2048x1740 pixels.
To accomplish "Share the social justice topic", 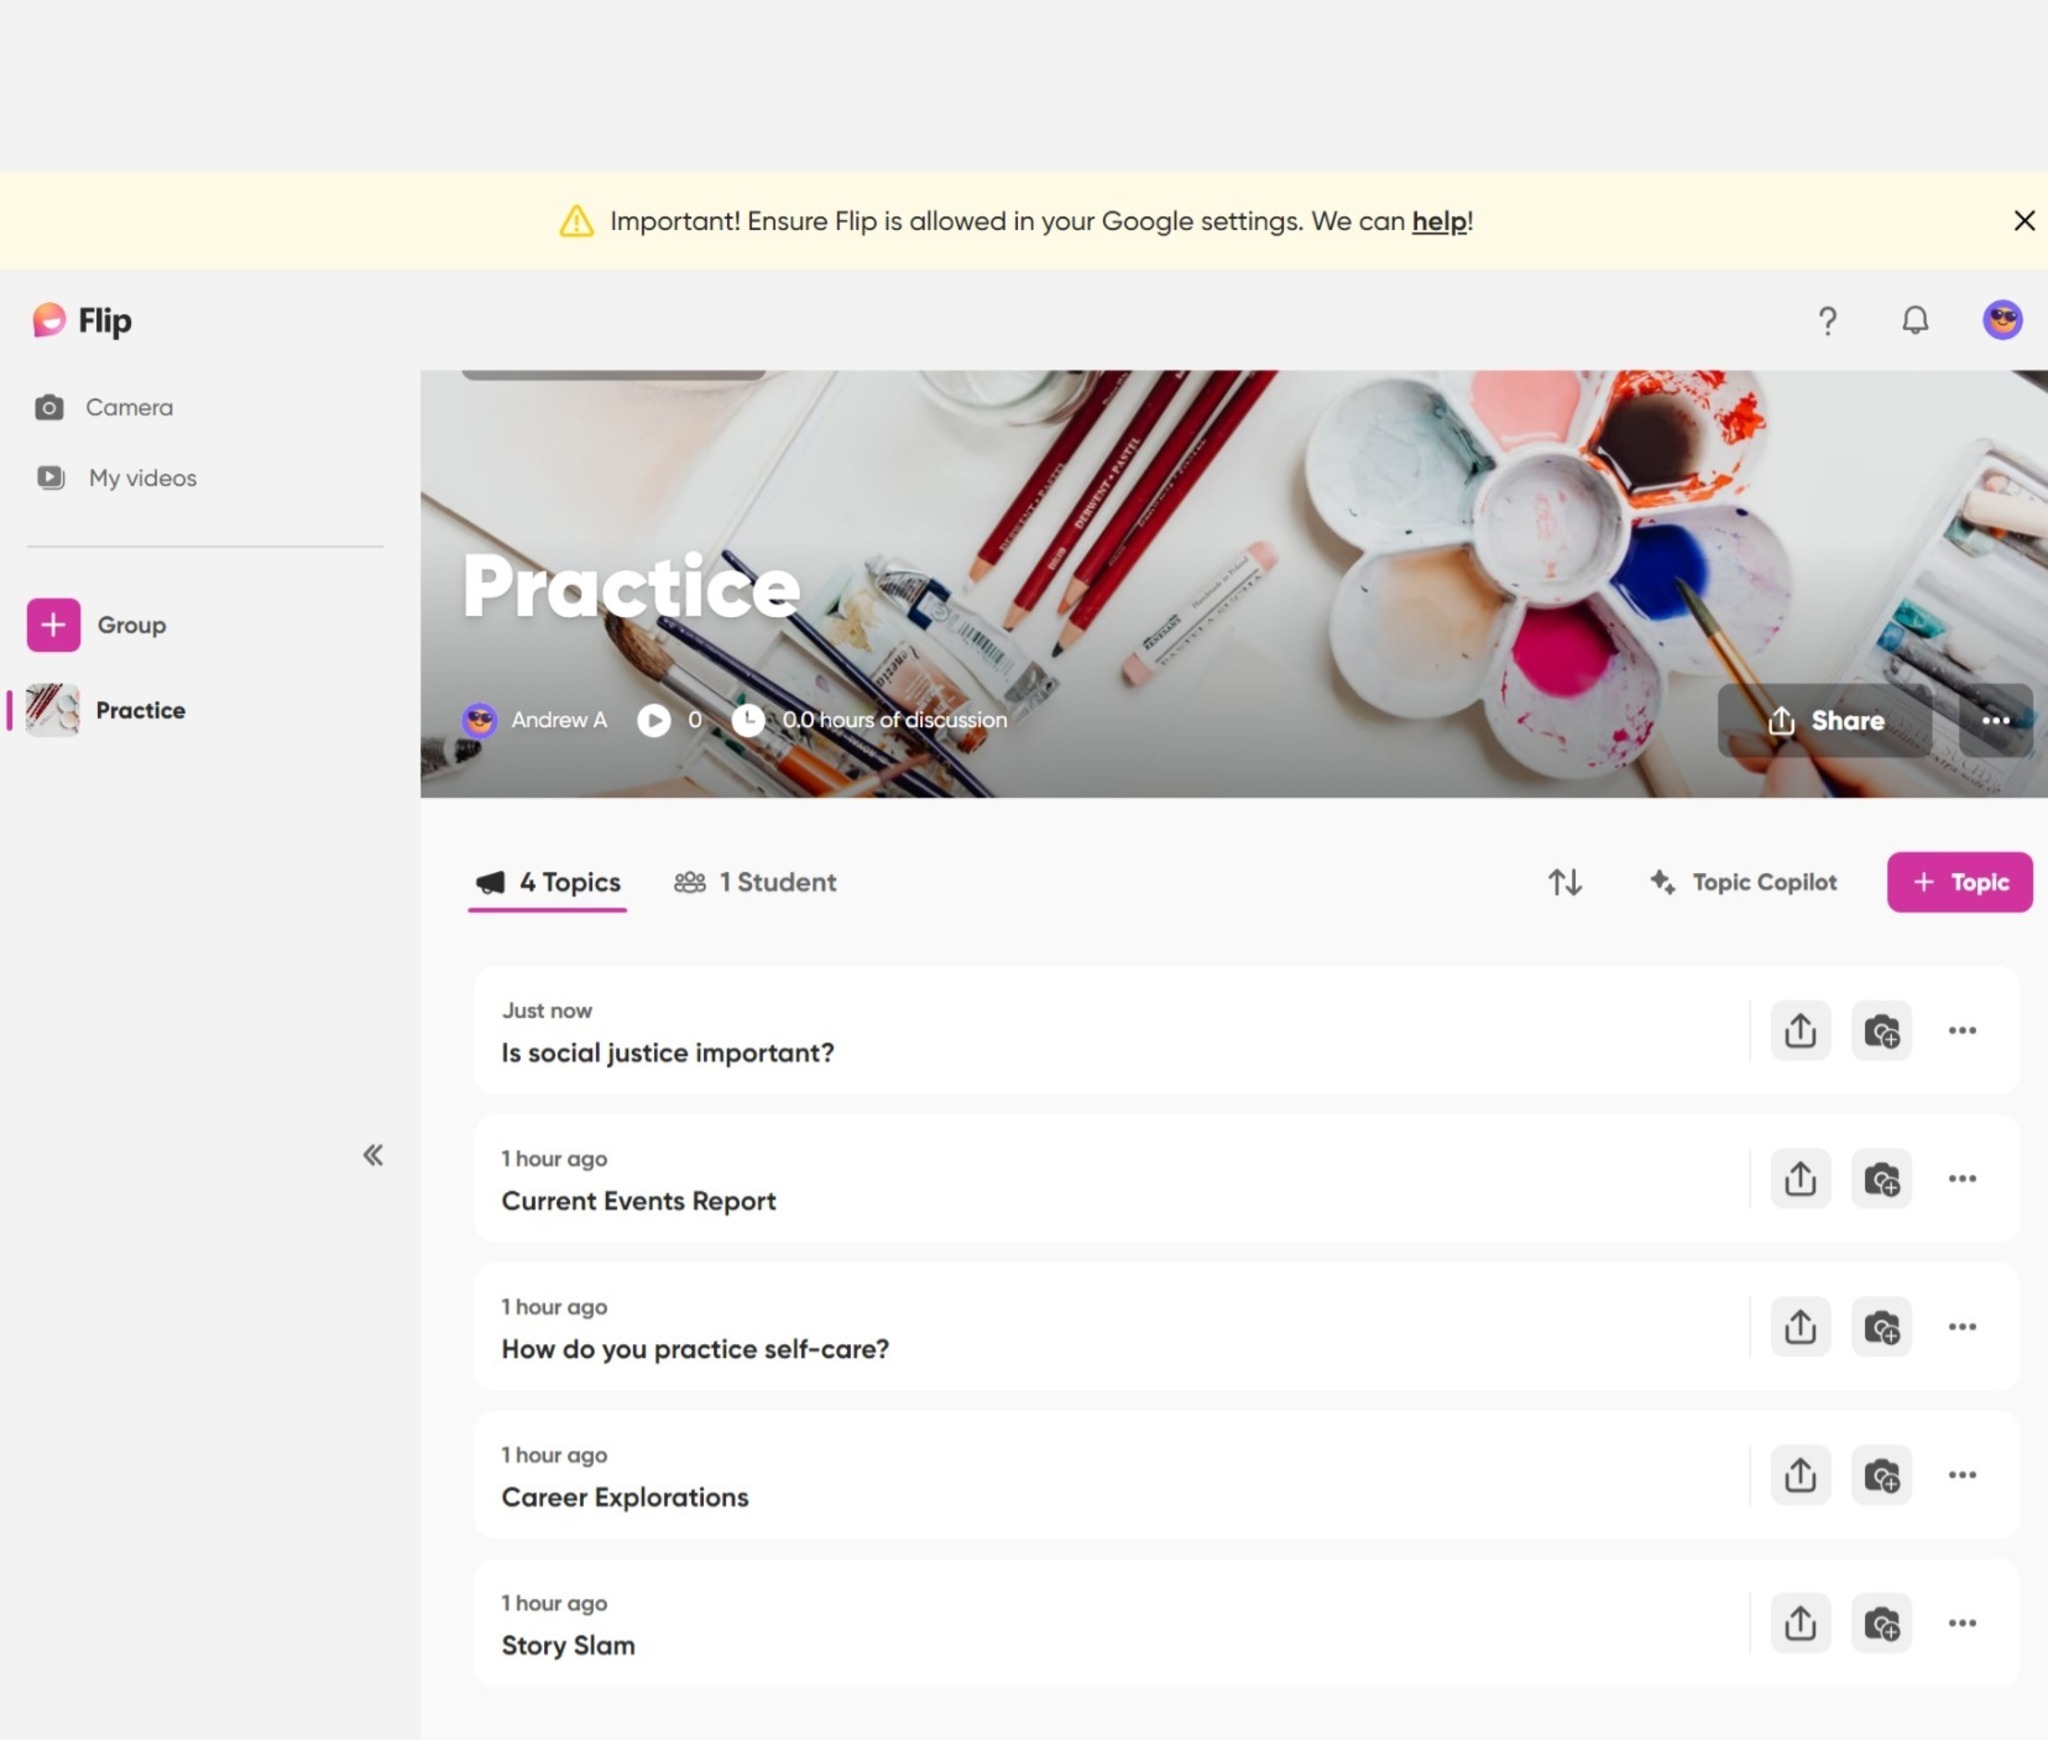I will tap(1800, 1030).
